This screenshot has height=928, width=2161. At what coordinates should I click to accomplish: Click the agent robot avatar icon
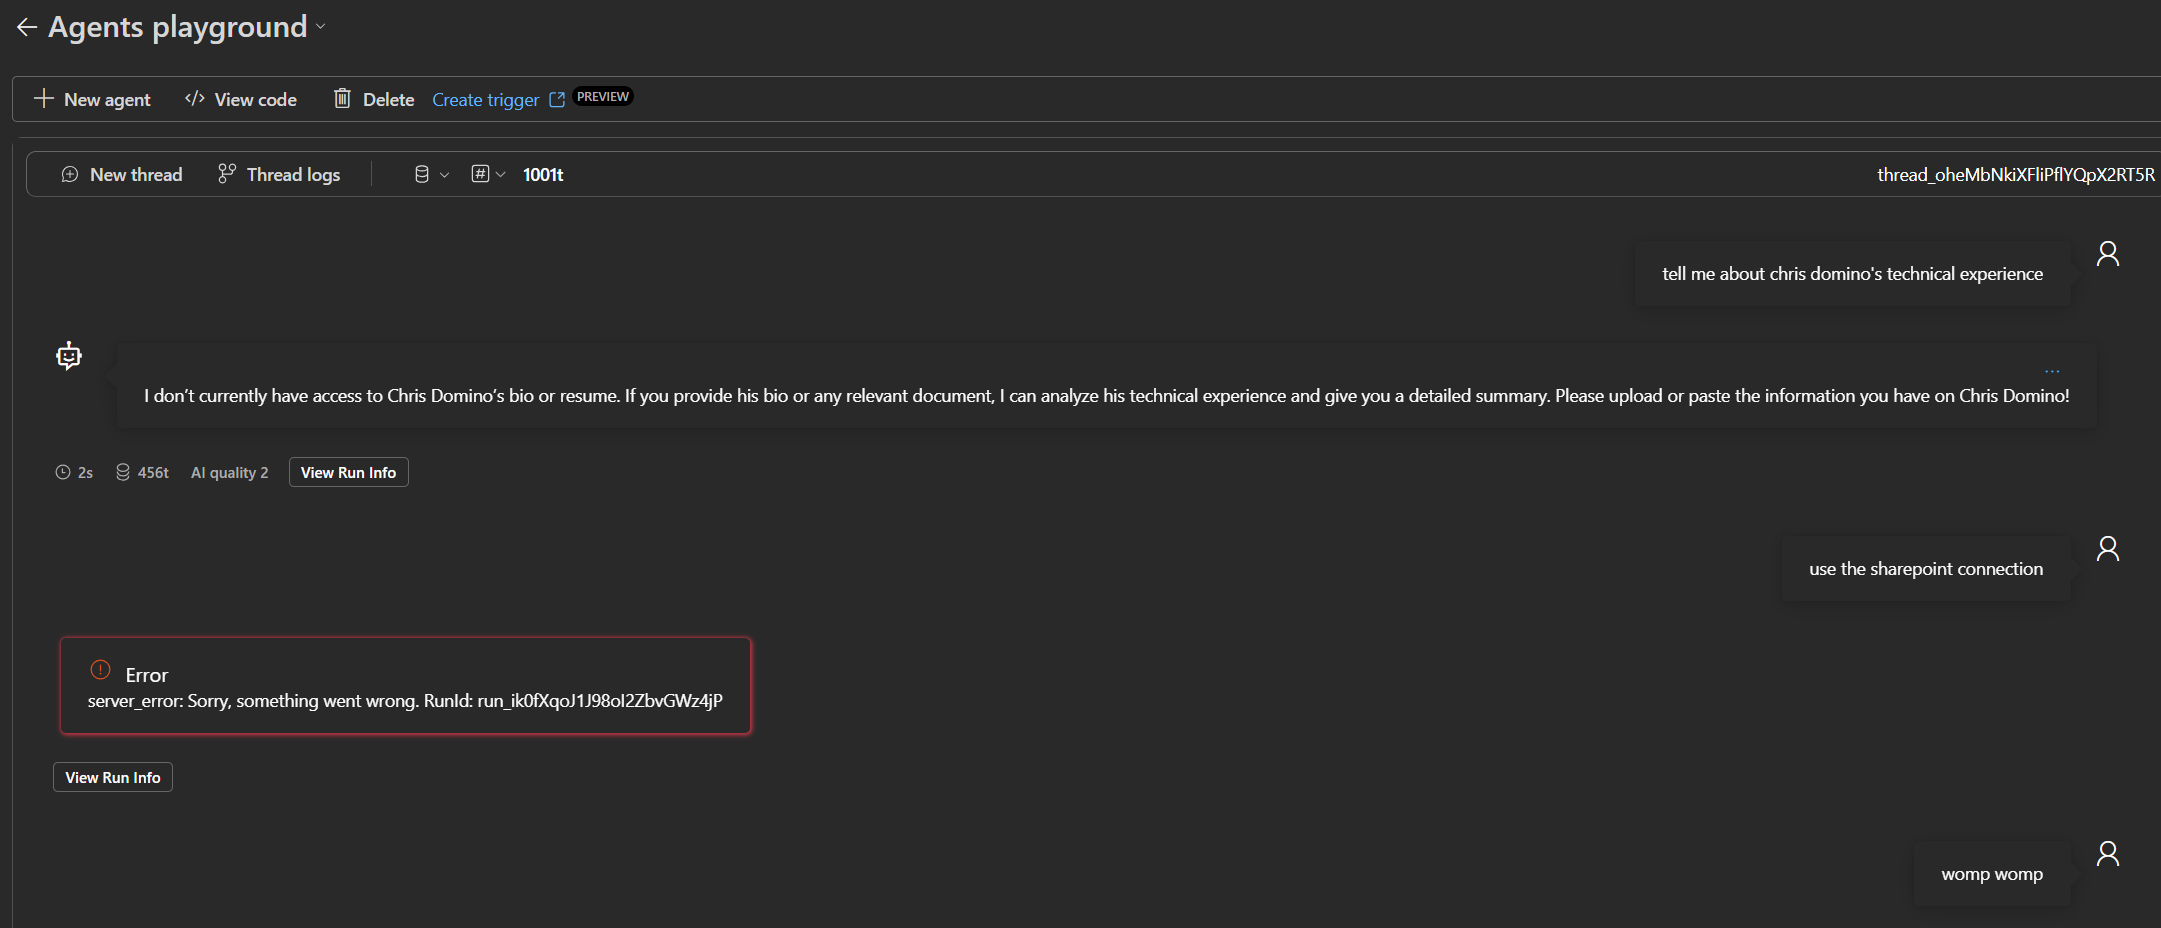point(69,356)
